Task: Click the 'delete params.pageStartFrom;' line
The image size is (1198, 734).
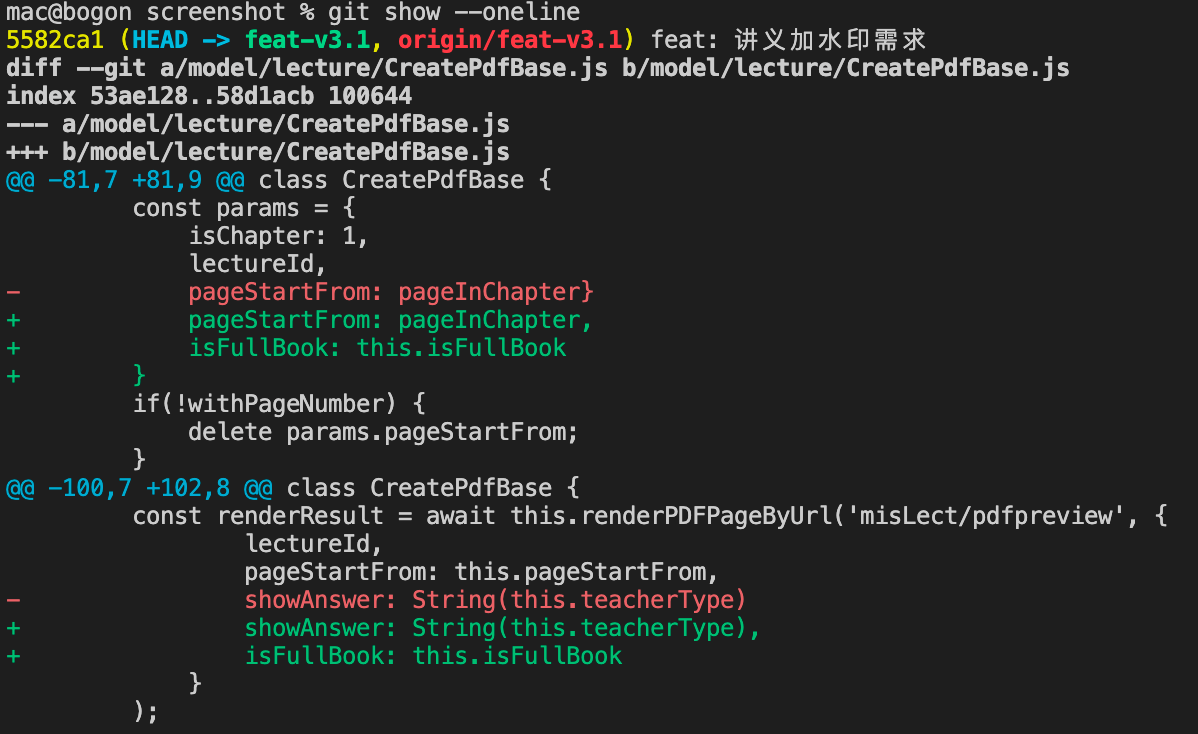Action: [384, 432]
